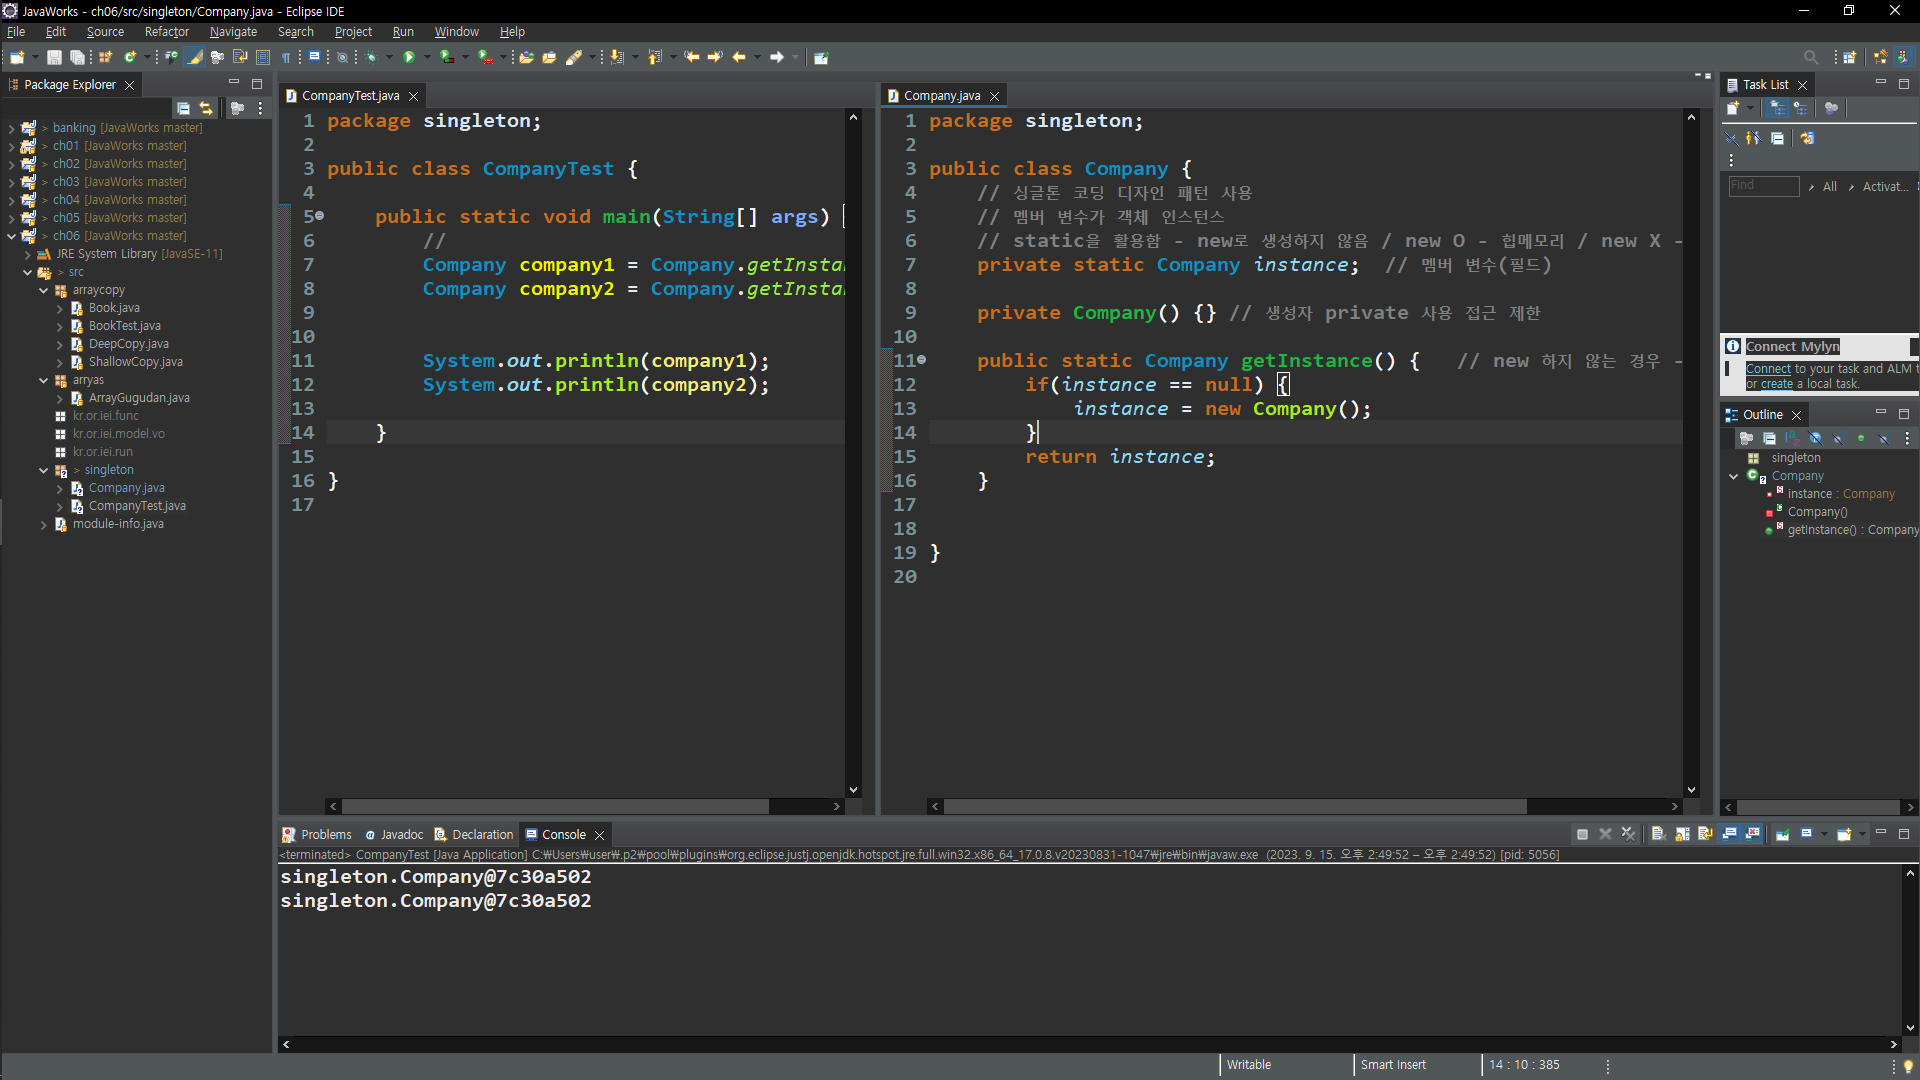1920x1080 pixels.
Task: Toggle Scroll Lock in Console toolbar
Action: [x=1682, y=834]
